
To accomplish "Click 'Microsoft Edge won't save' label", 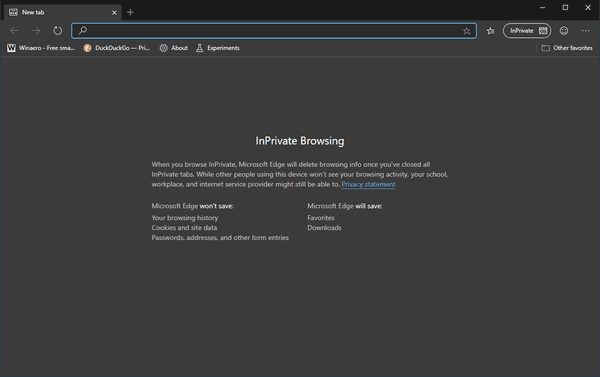I will 192,206.
